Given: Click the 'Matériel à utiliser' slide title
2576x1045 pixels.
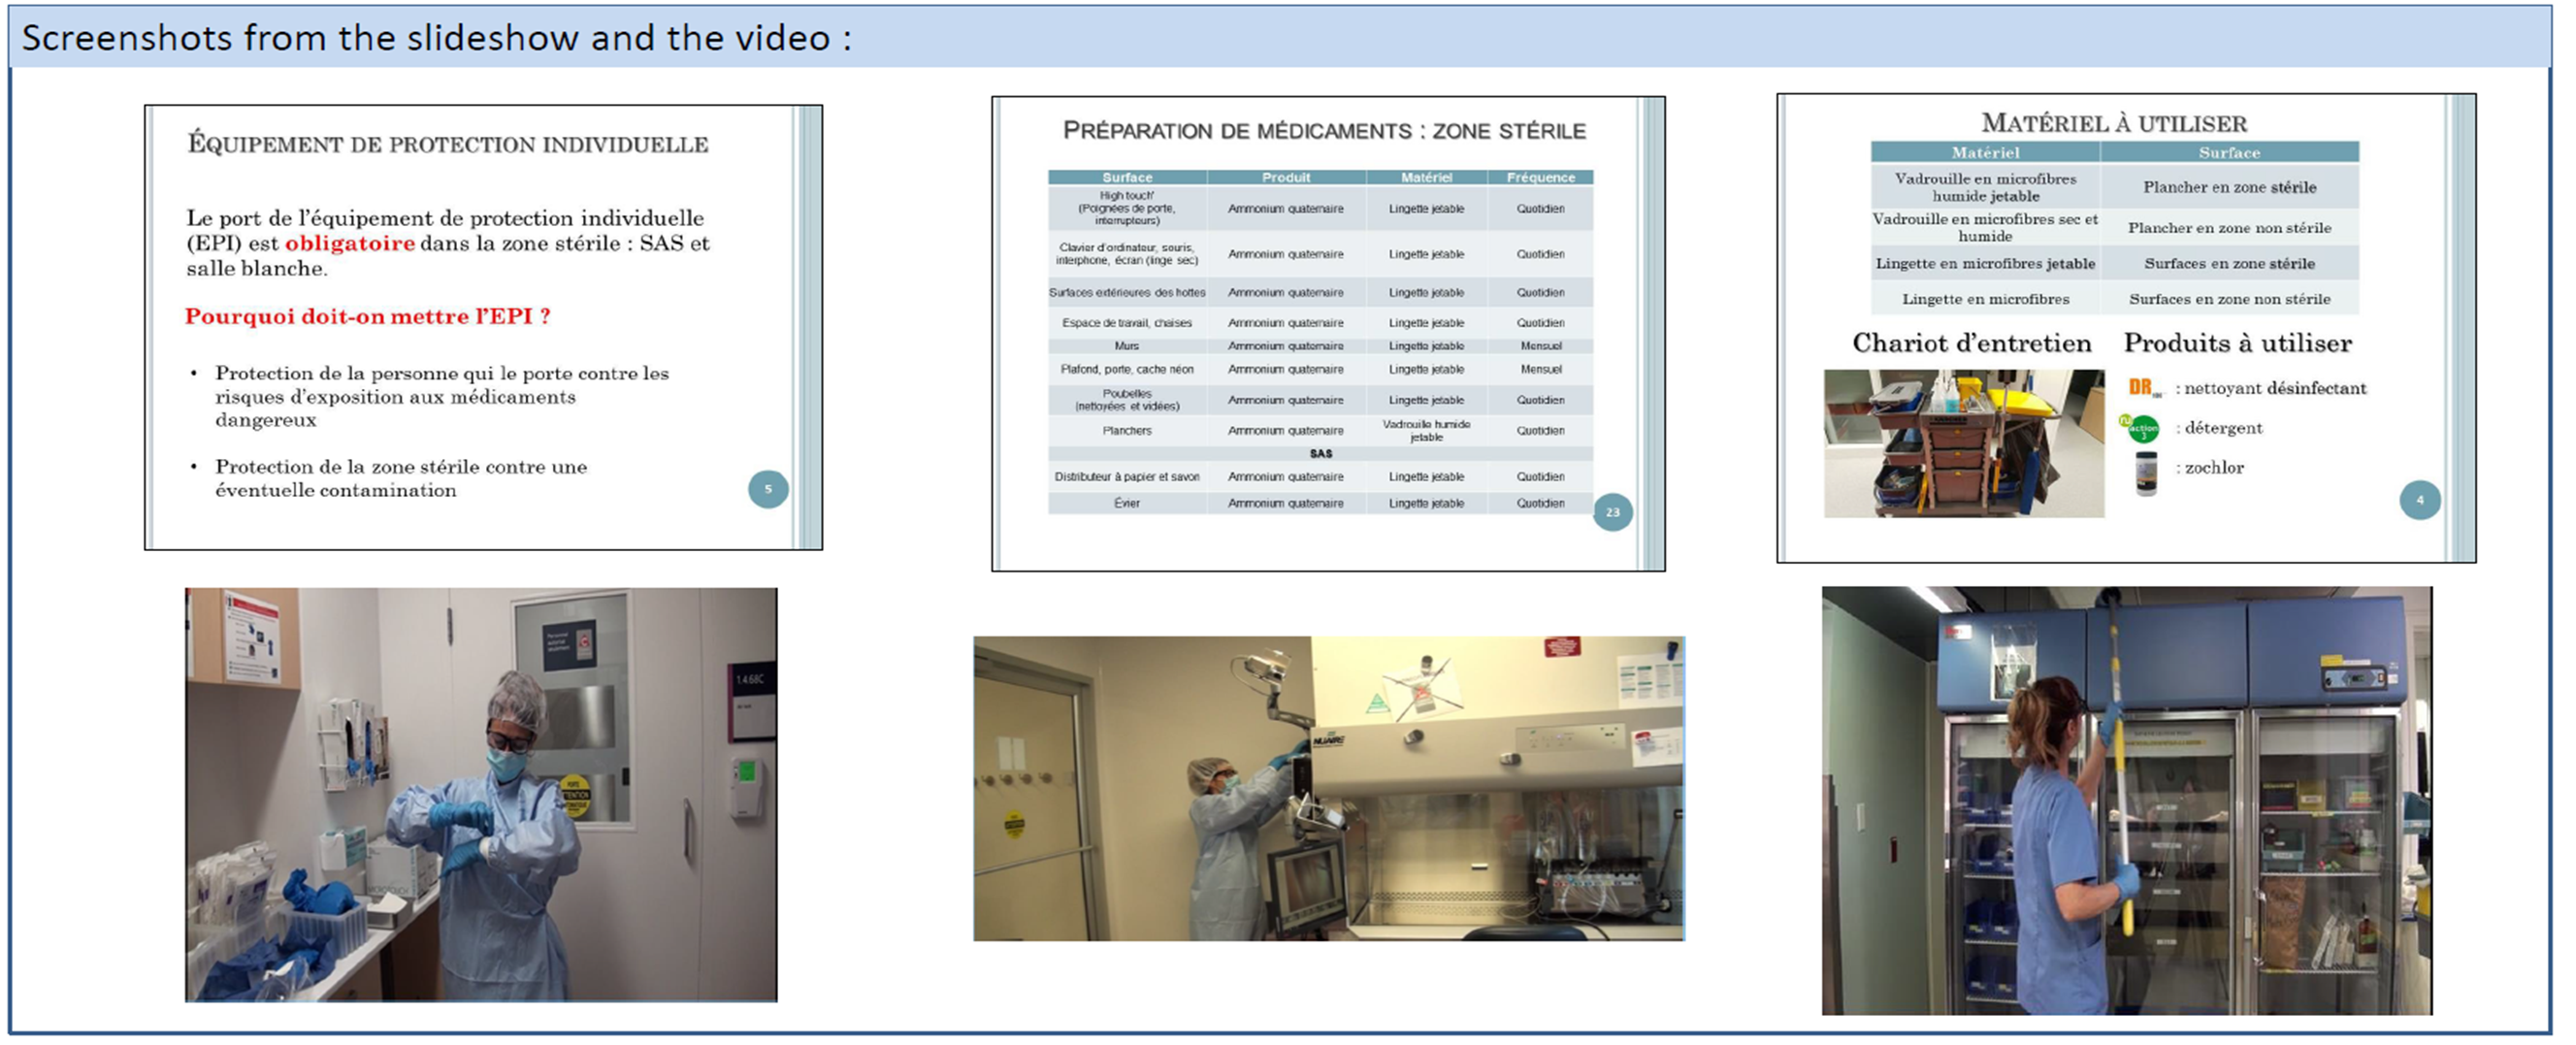Looking at the screenshot, I should [x=2114, y=124].
